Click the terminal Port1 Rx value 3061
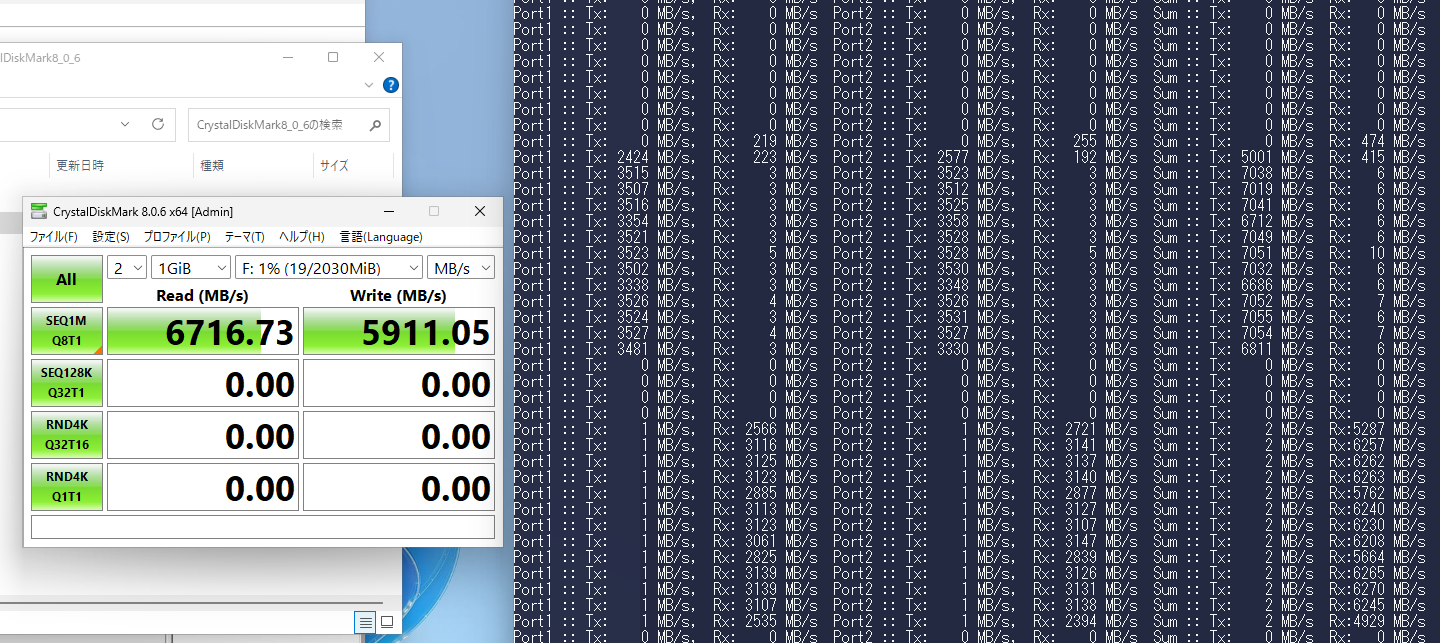This screenshot has width=1440, height=643. (x=762, y=541)
